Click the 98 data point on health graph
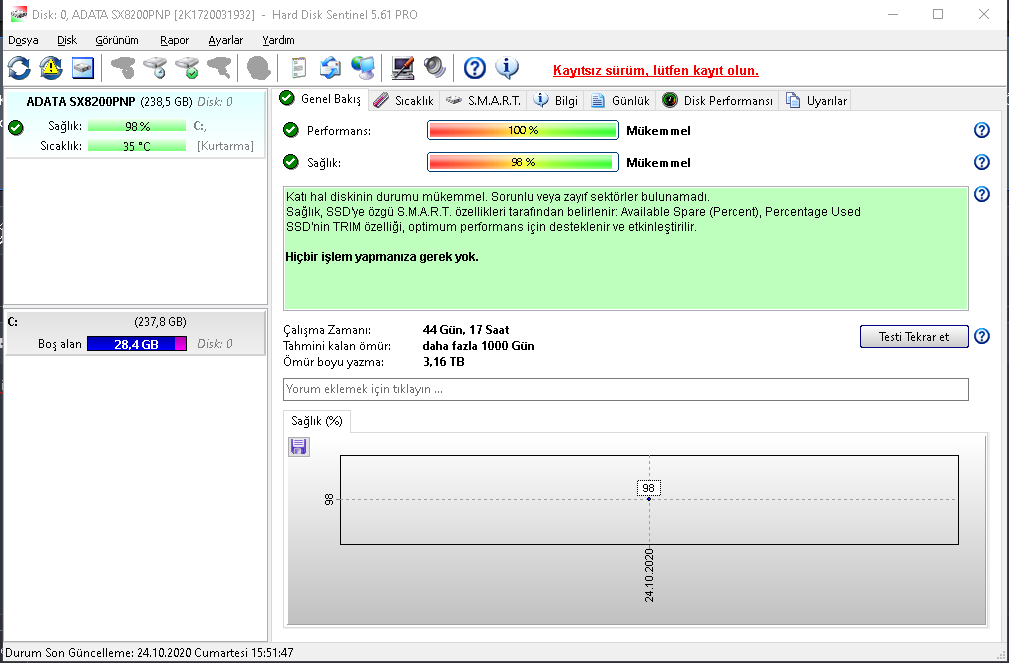Viewport: 1009px width, 663px height. click(x=649, y=499)
